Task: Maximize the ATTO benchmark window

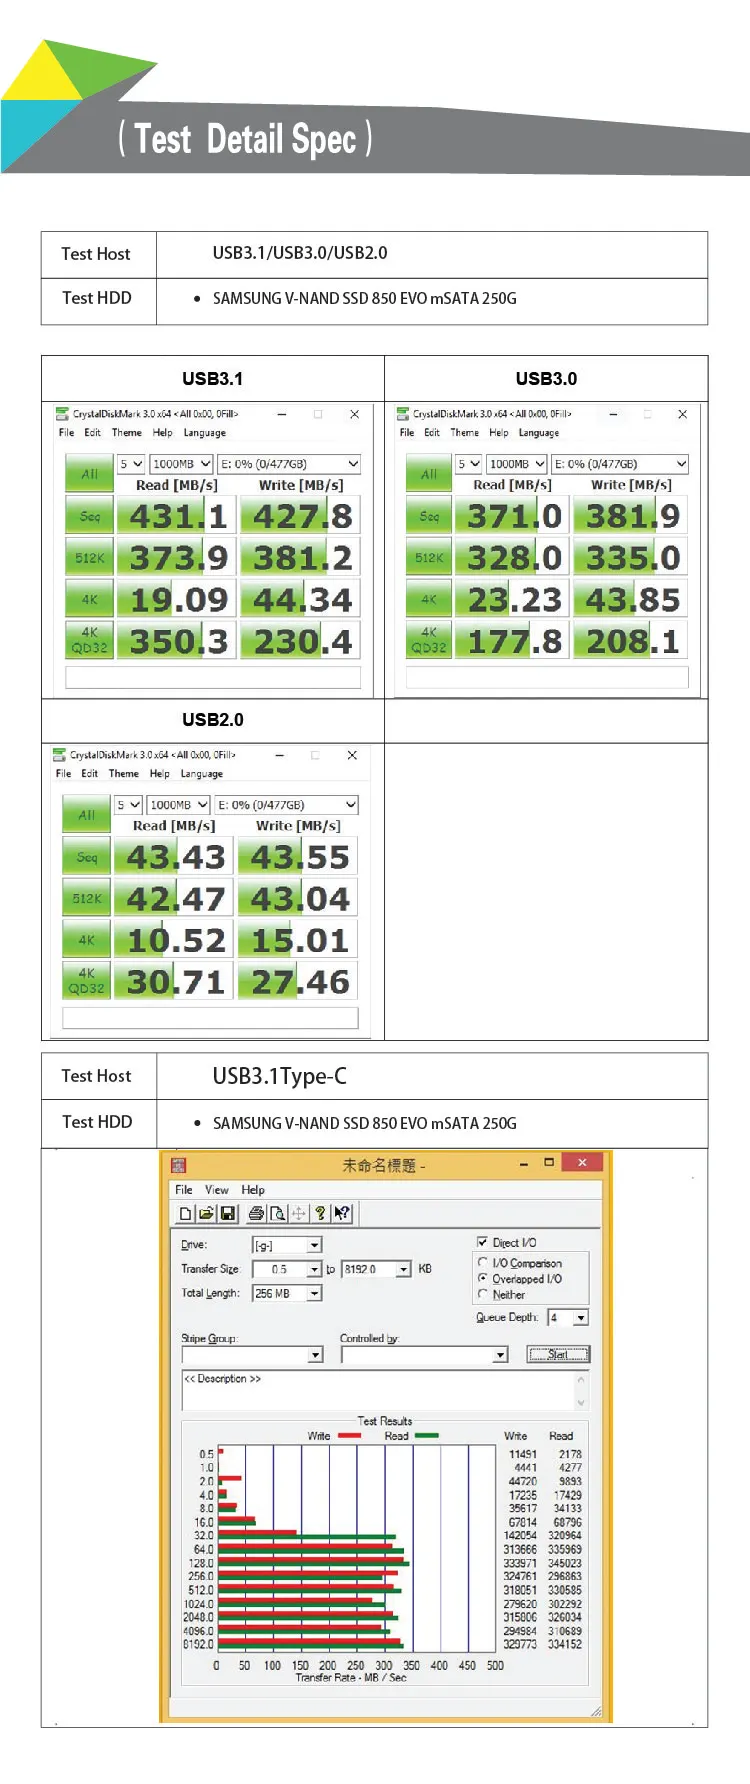Action: [548, 1162]
